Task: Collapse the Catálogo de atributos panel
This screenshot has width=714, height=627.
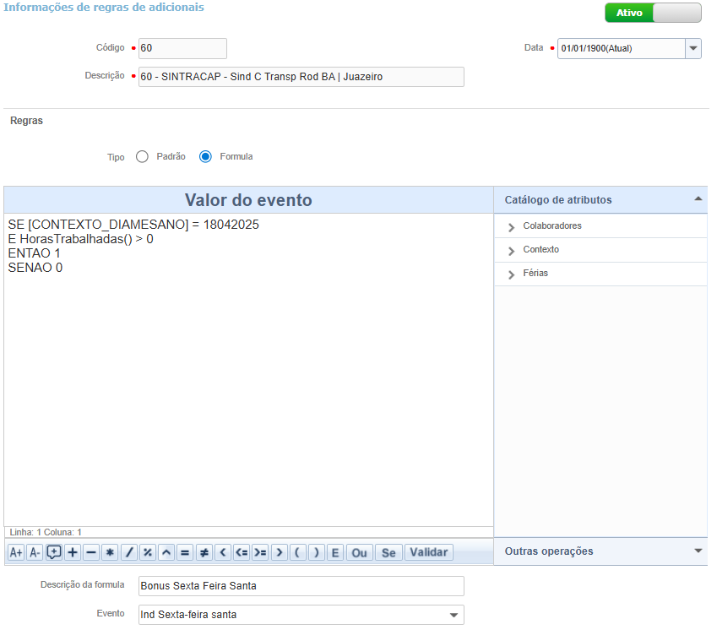Action: (x=698, y=199)
